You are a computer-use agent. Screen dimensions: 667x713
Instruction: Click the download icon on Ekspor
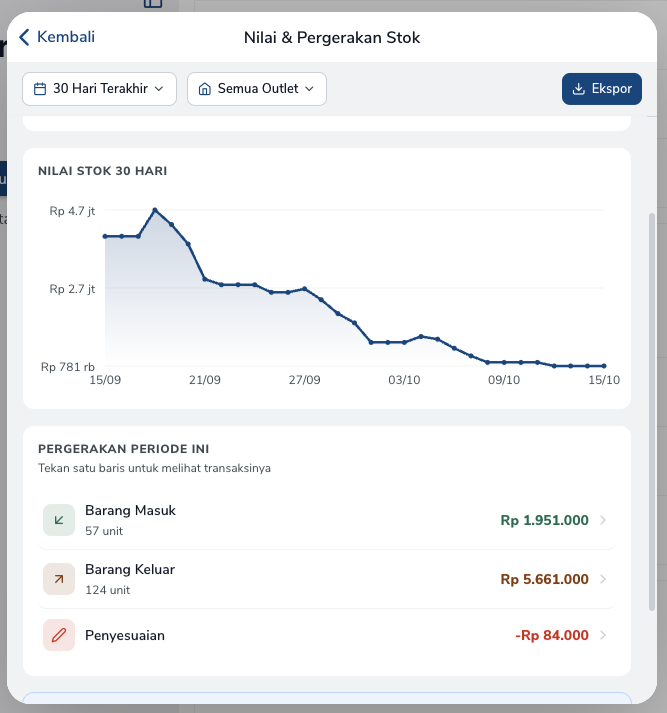tap(578, 89)
